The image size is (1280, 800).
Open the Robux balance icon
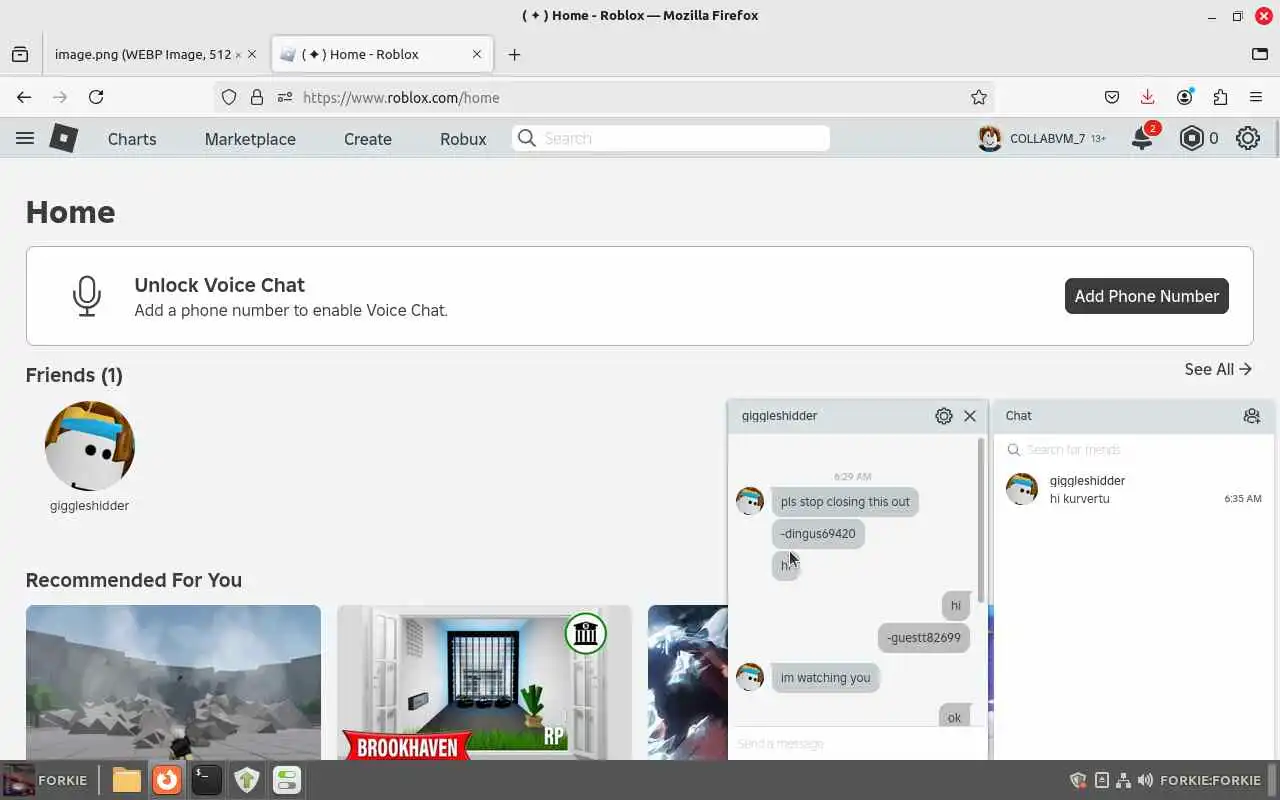point(1191,139)
